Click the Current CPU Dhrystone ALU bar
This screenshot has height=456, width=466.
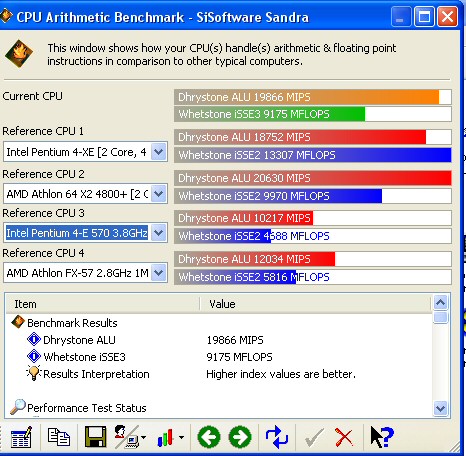[x=313, y=97]
